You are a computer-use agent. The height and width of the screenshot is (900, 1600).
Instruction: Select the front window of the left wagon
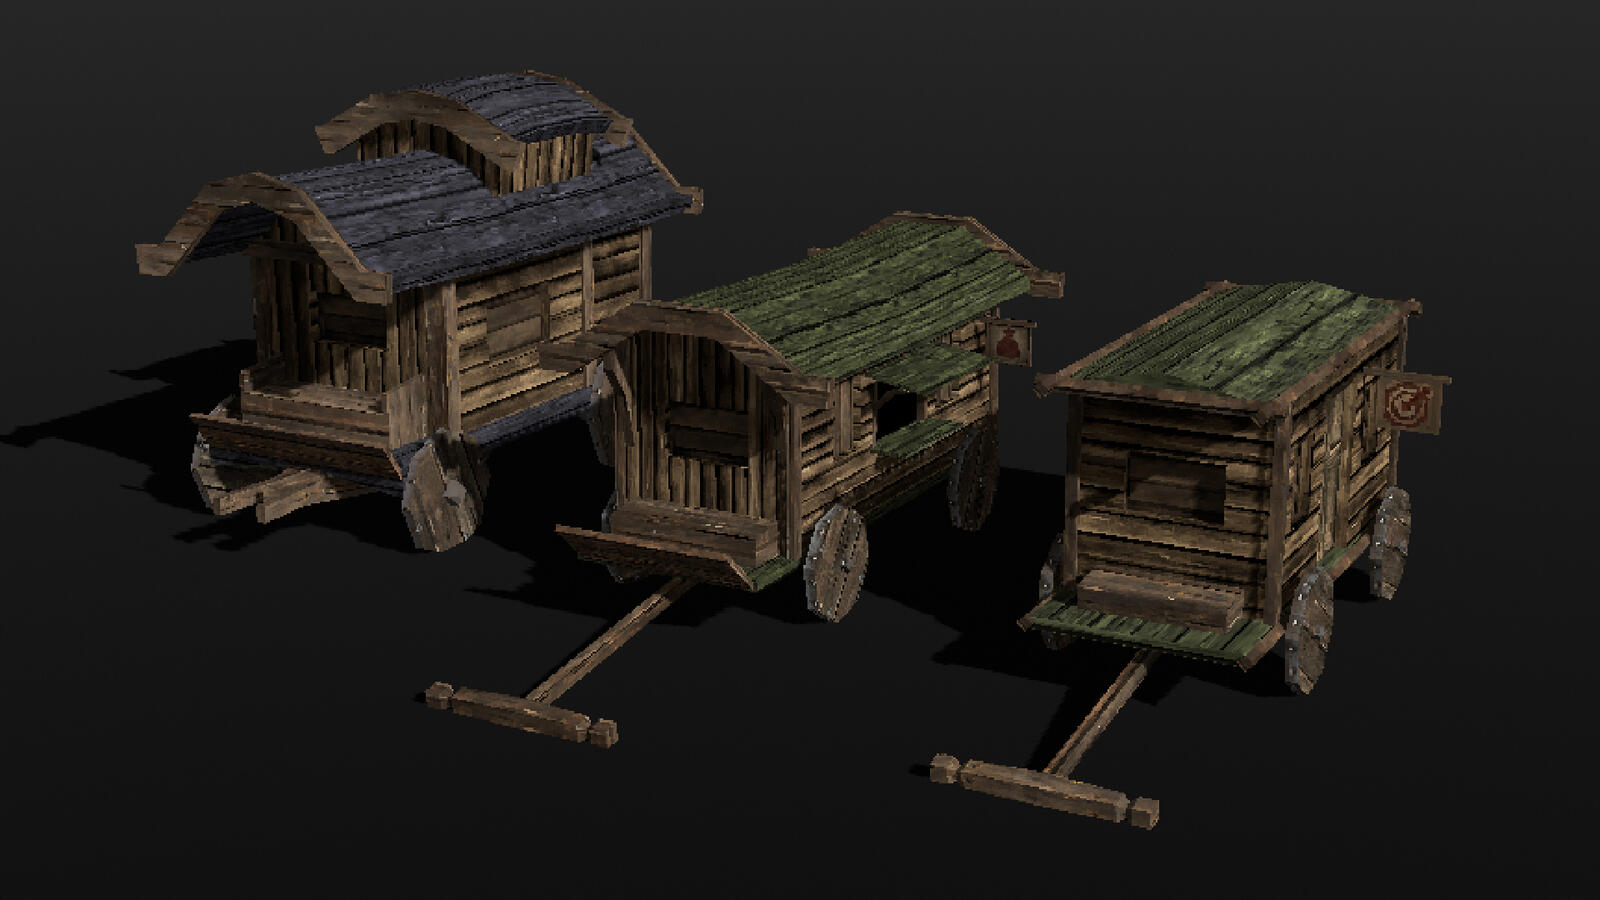coord(350,322)
